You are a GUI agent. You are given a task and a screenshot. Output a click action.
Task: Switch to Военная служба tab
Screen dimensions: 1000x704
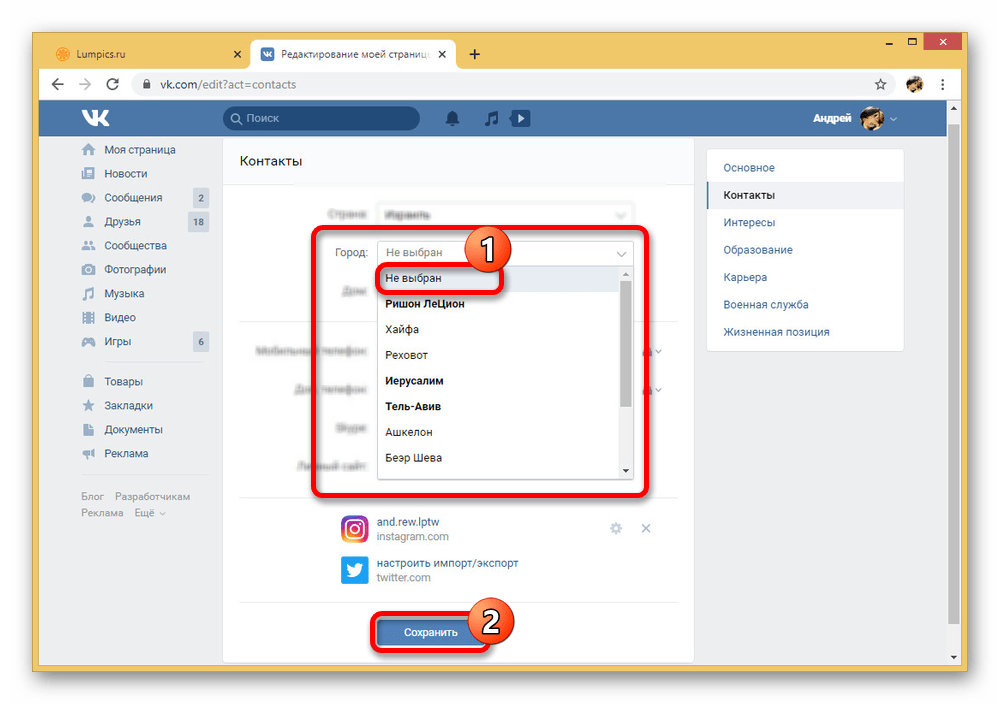pos(805,305)
